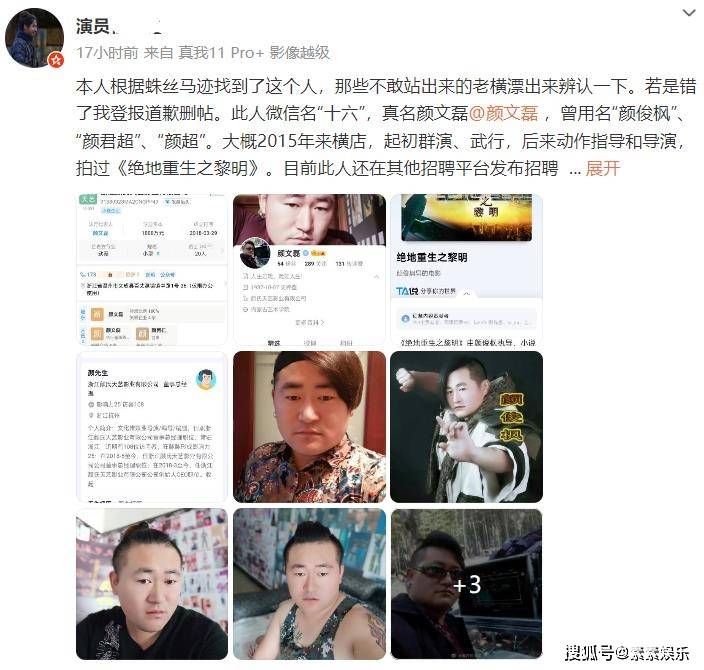This screenshot has height=670, width=704.
Task: View remaining images via +3 overlay
Action: [466, 584]
